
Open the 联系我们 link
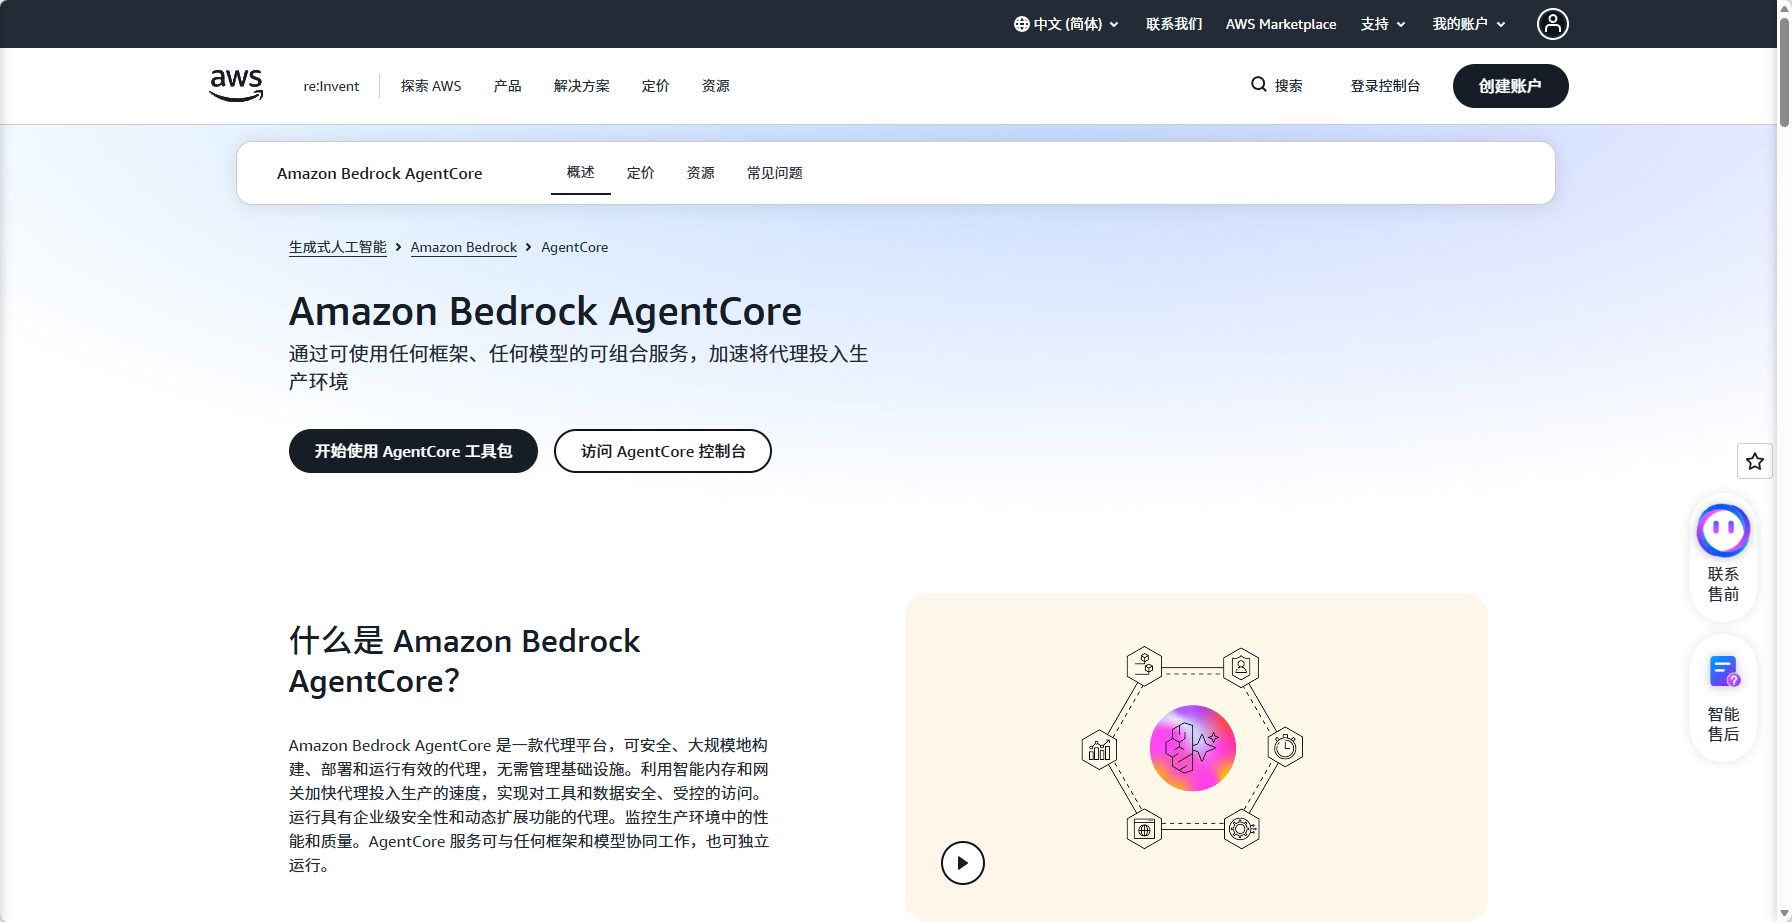[1174, 24]
